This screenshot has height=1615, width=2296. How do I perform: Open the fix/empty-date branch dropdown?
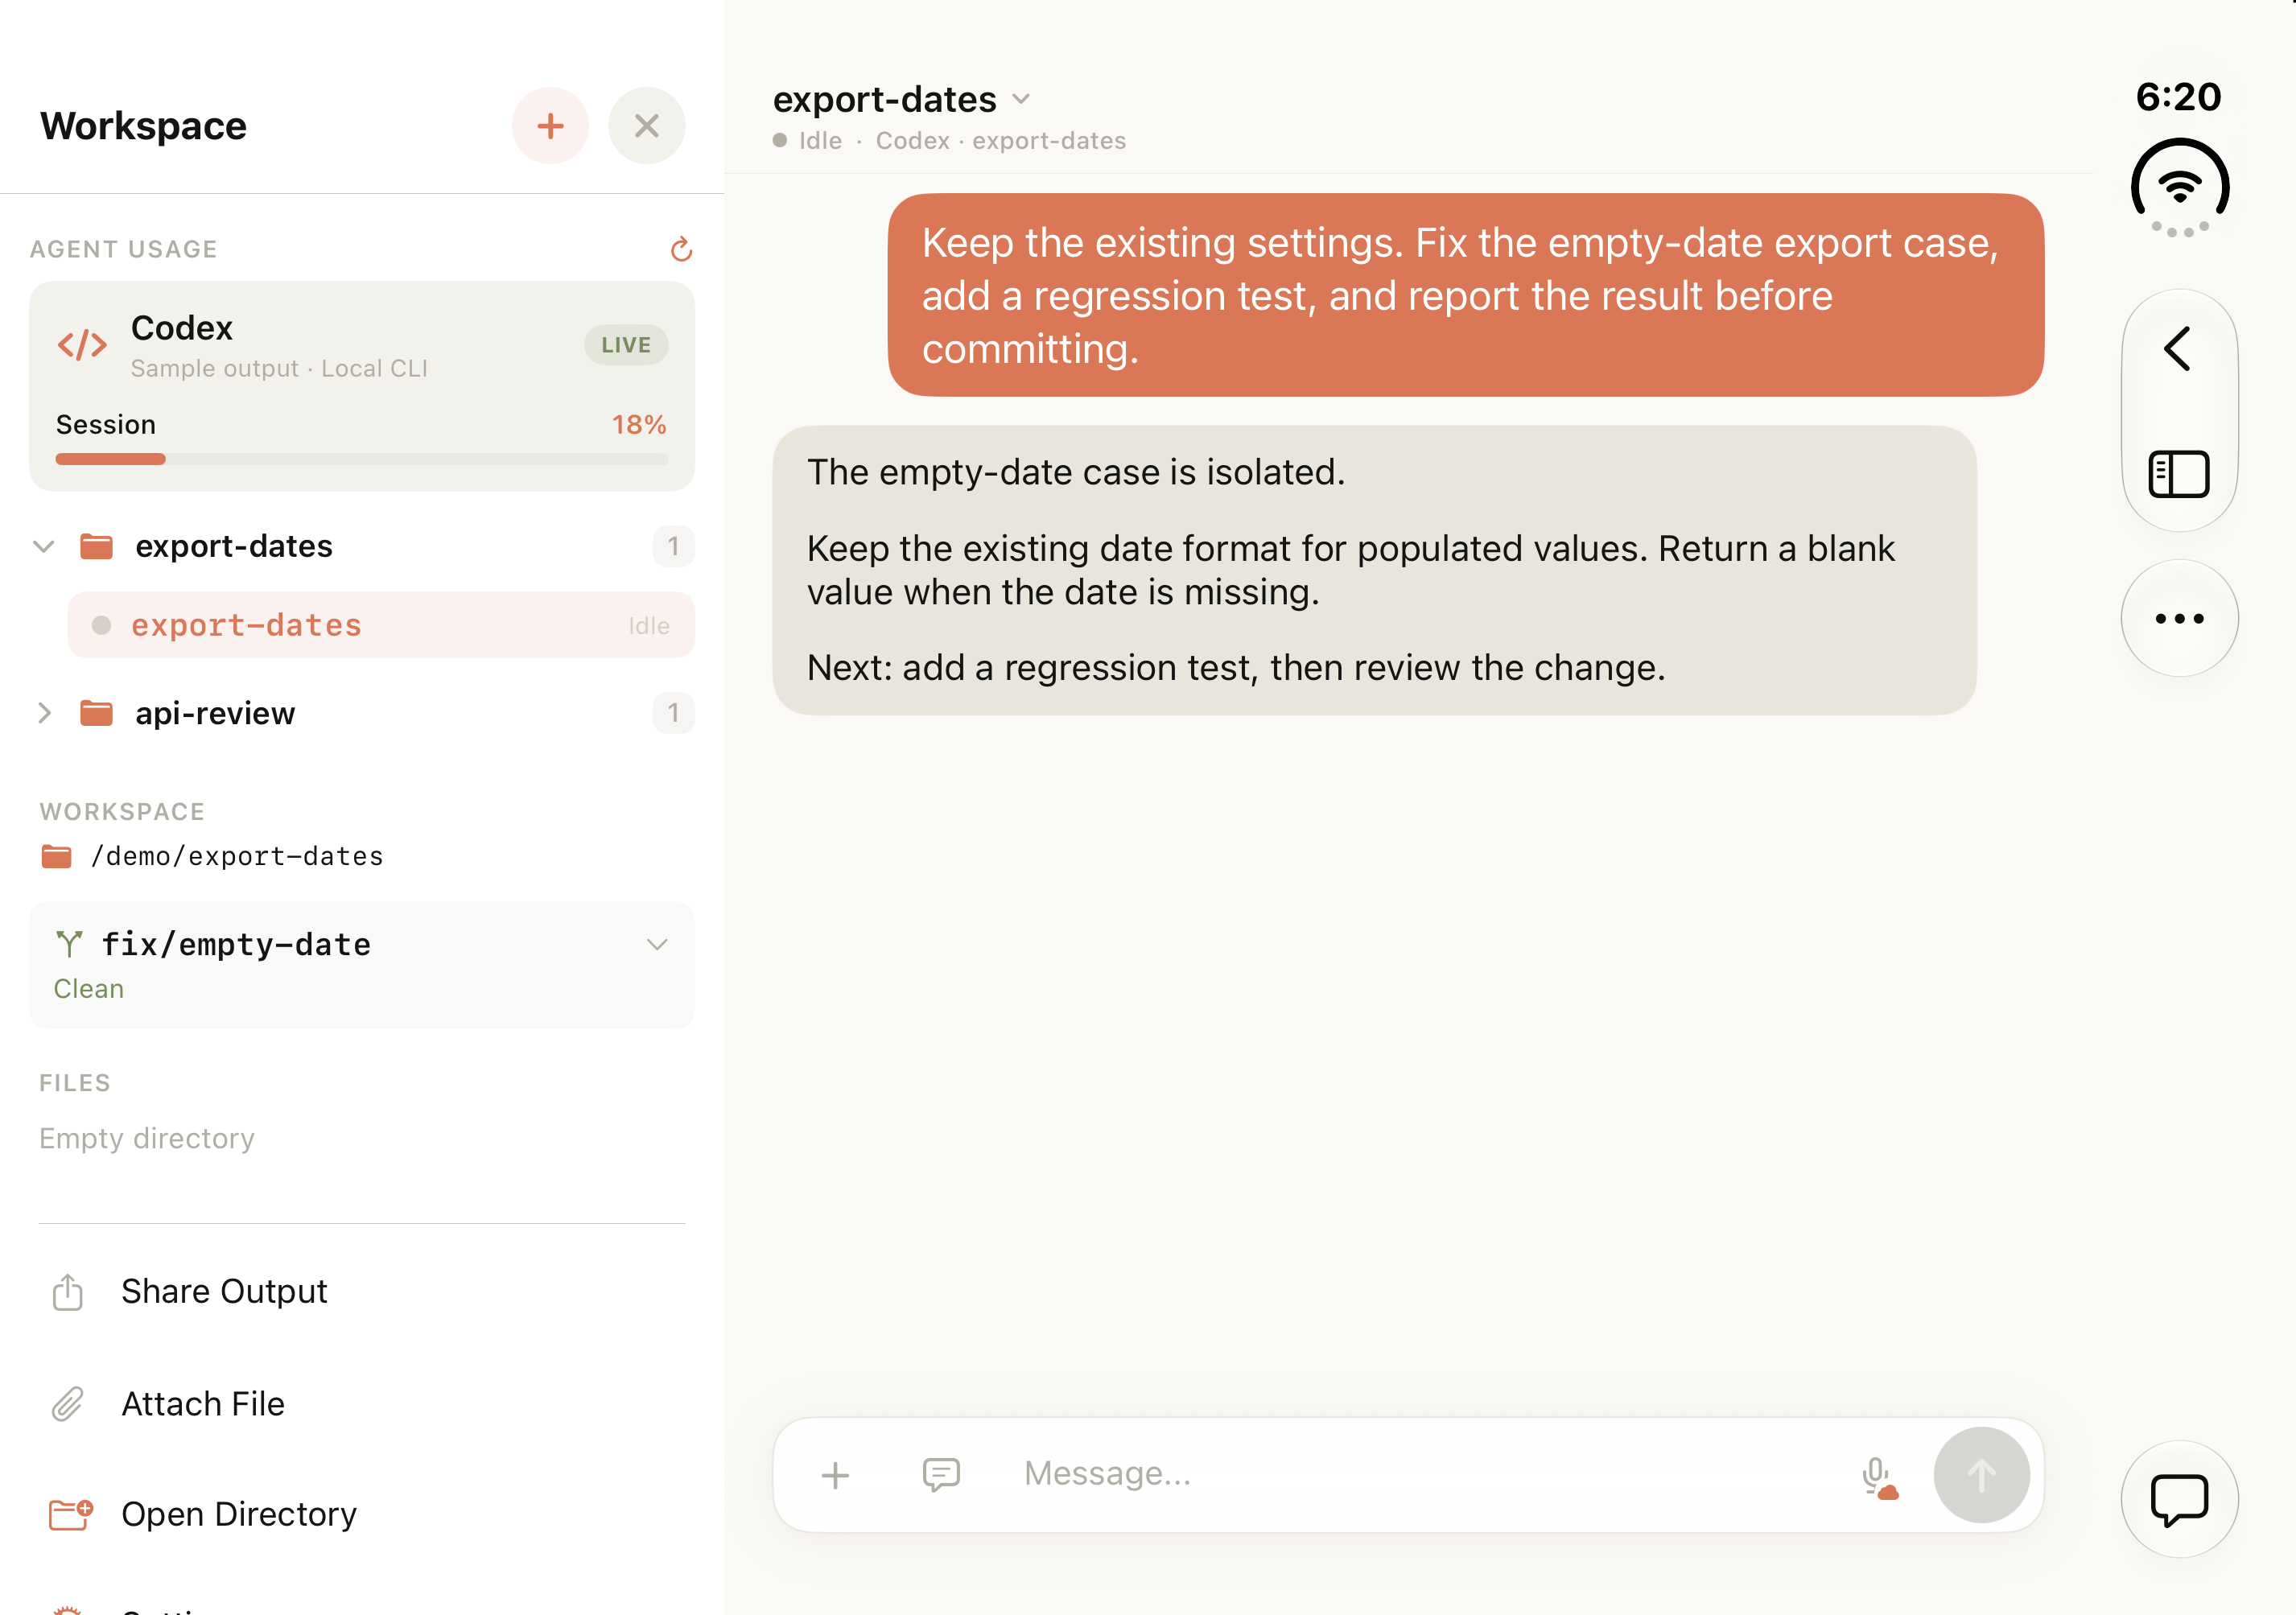point(657,945)
